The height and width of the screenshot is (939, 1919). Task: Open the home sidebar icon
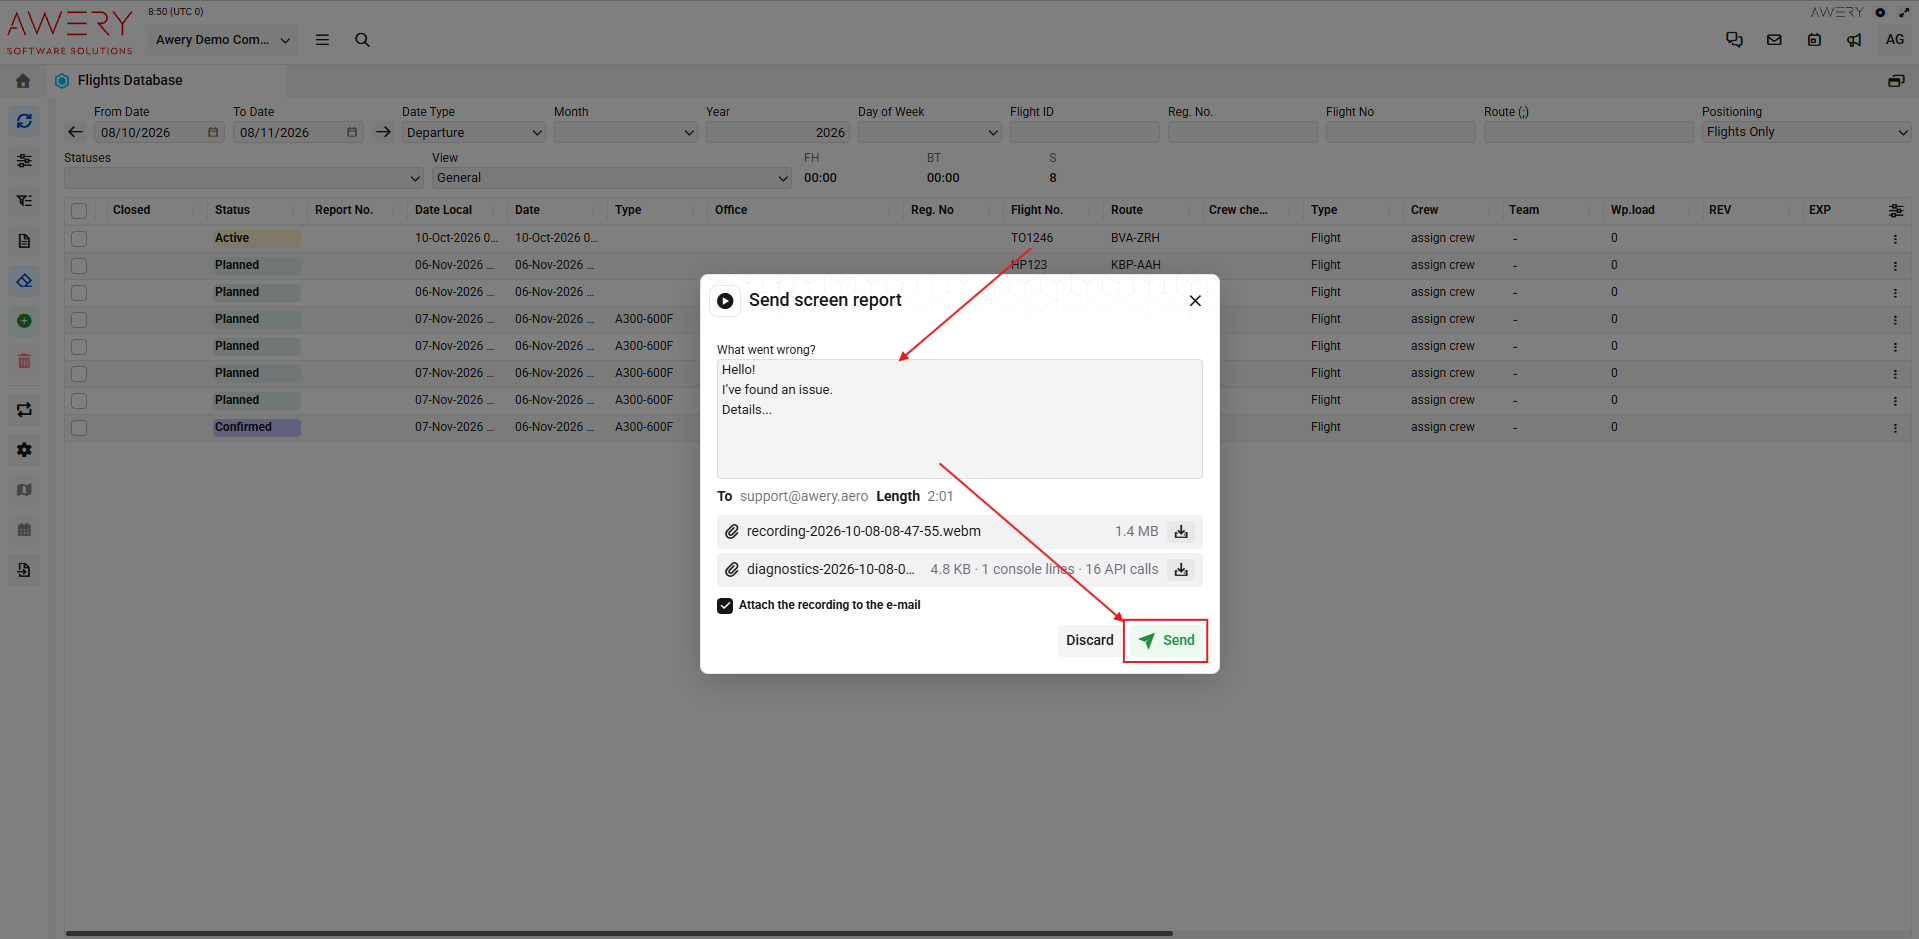(24, 81)
